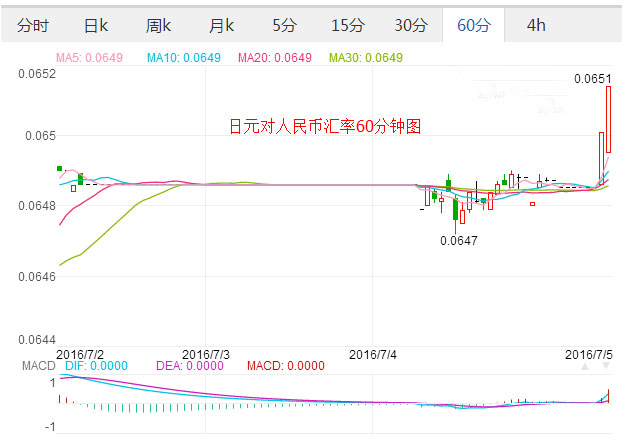Image resolution: width=622 pixels, height=435 pixels.
Task: Switch to the 4h chart tab
Action: pyautogui.click(x=536, y=25)
